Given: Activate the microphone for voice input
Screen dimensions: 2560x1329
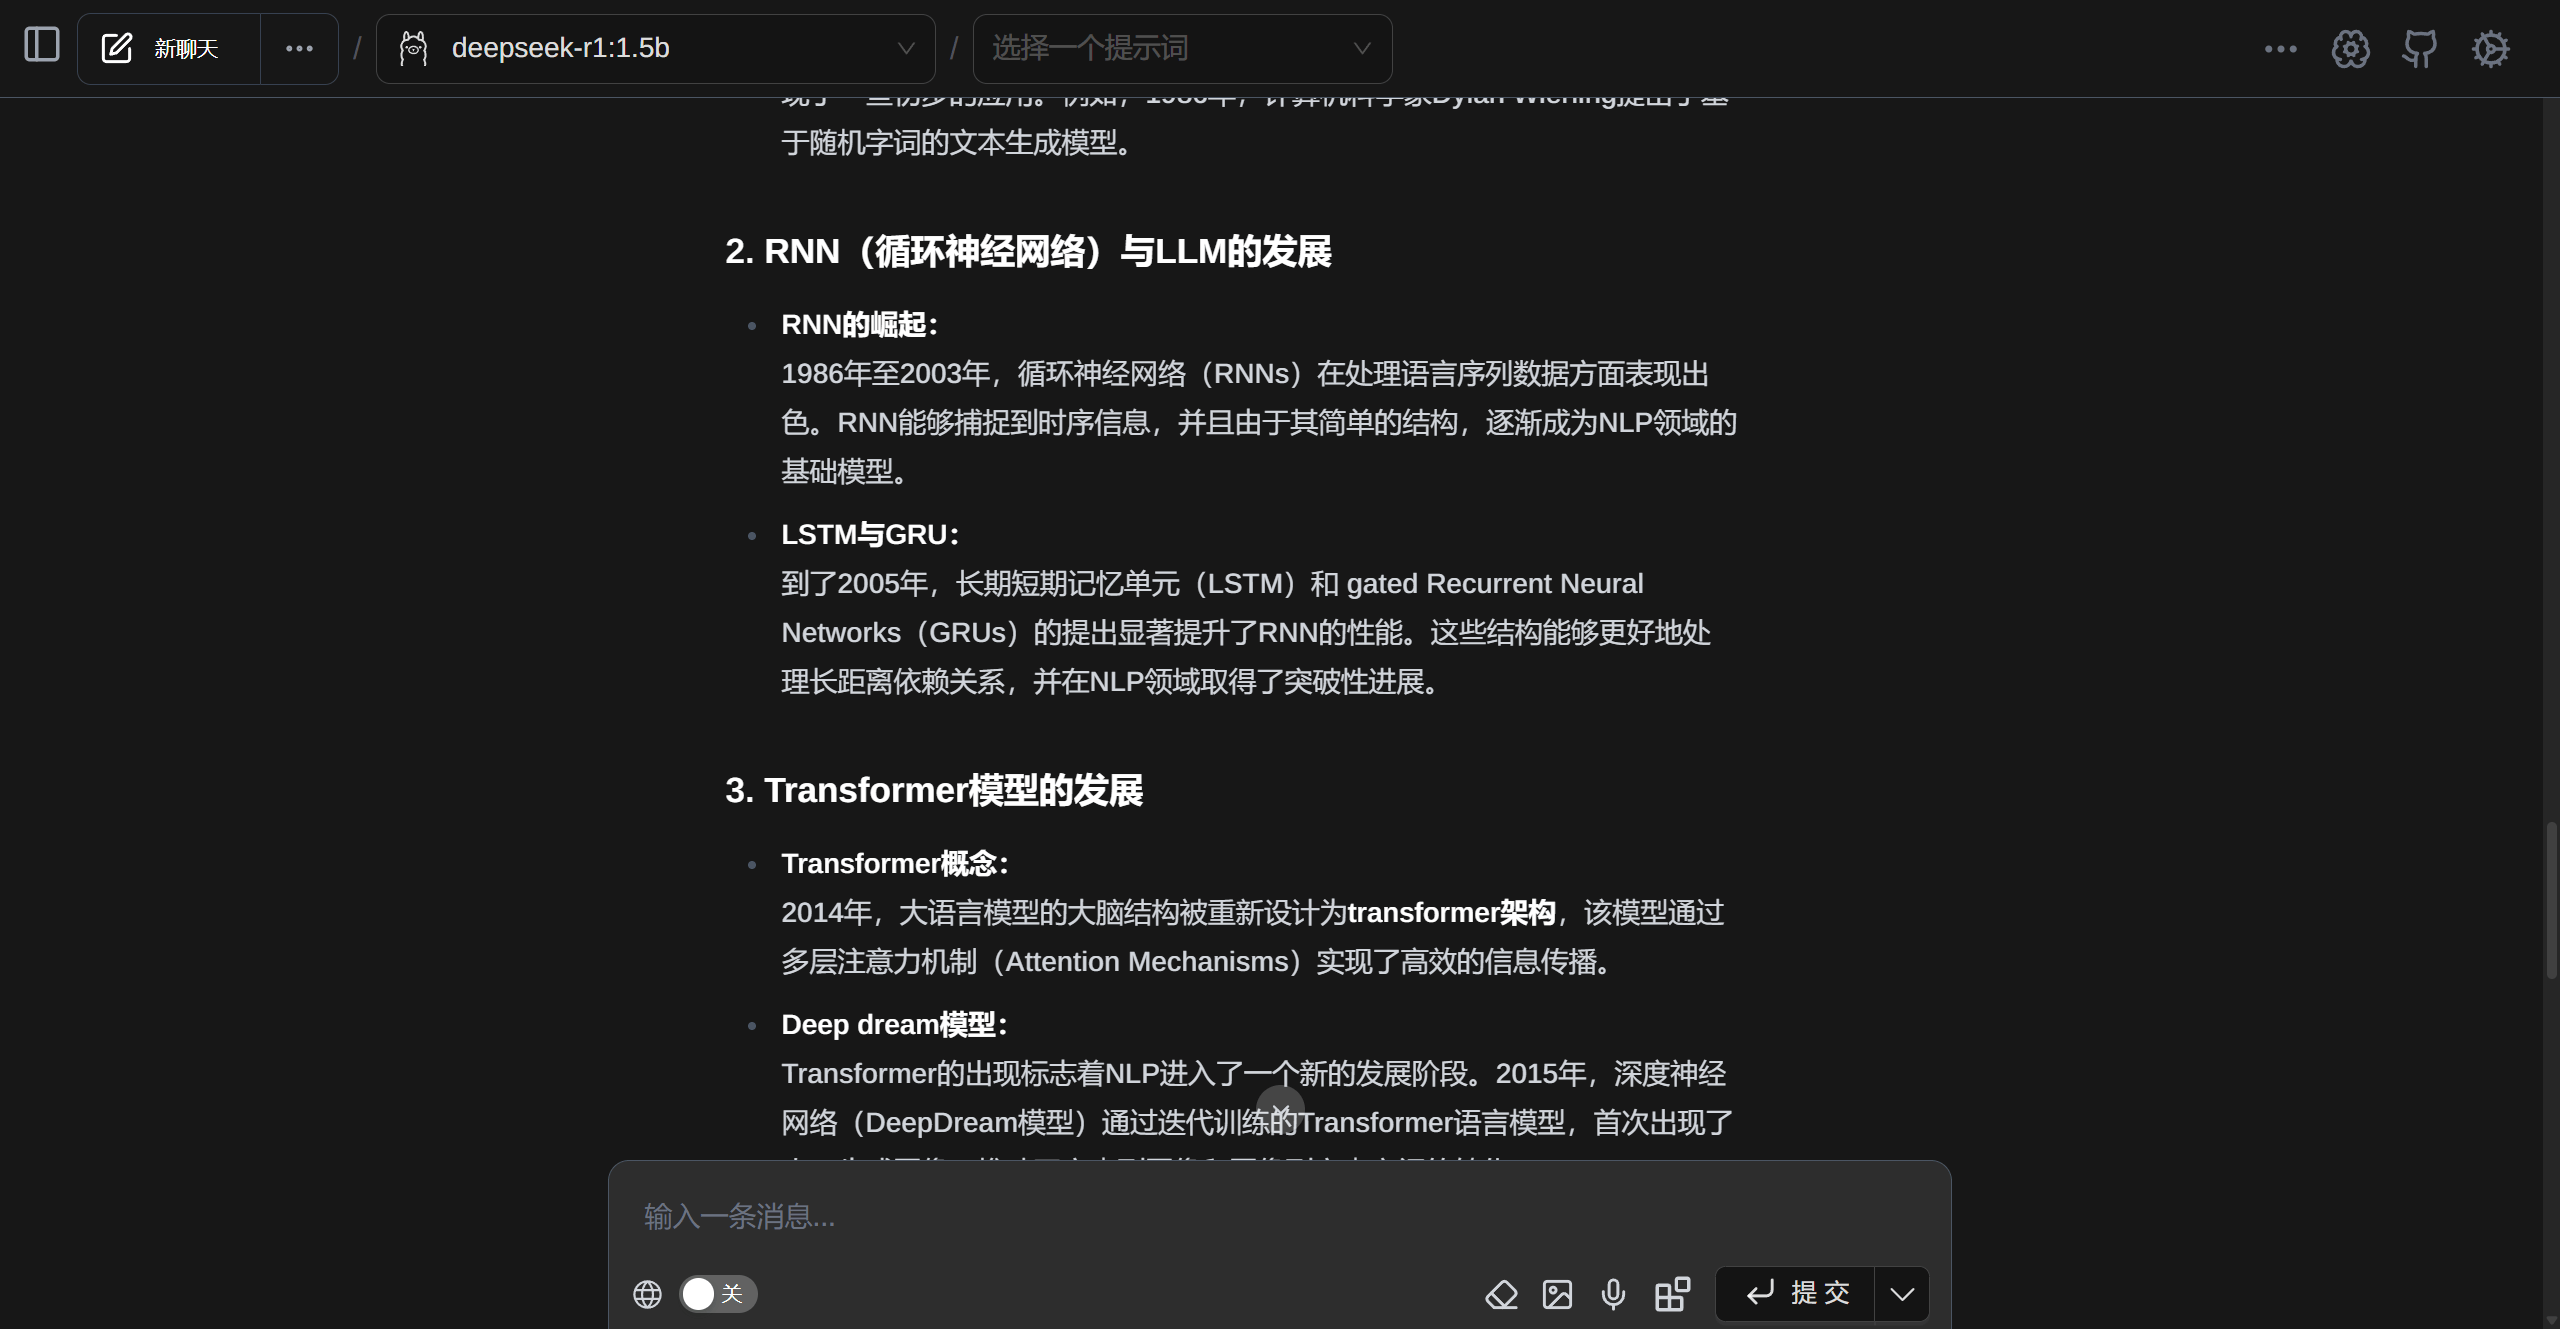Looking at the screenshot, I should click(x=1613, y=1294).
